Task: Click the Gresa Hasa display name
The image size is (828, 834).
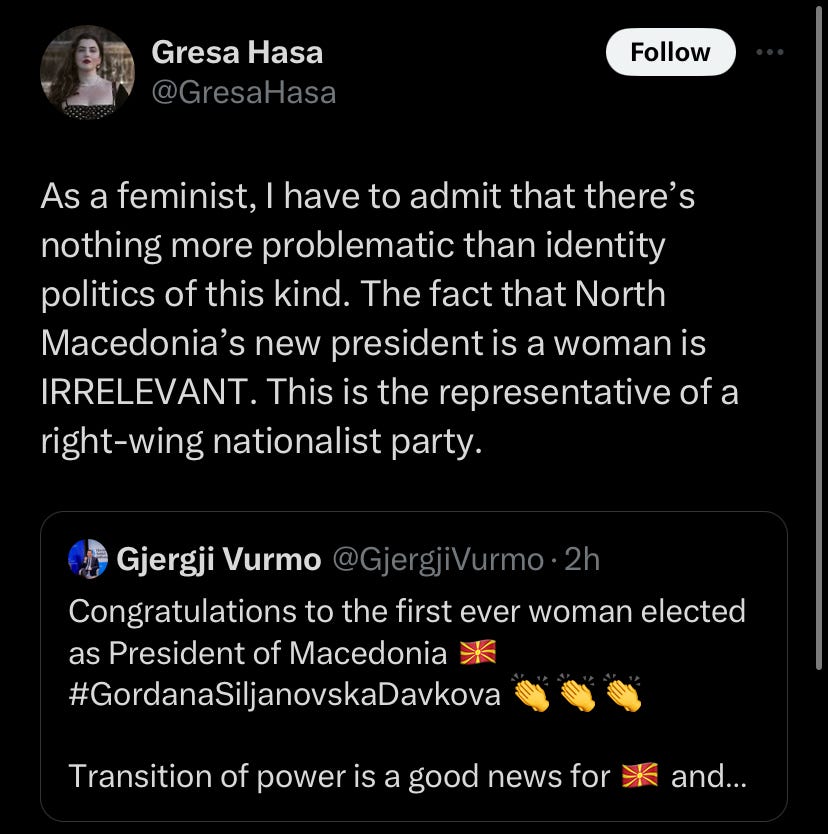Action: [x=237, y=52]
